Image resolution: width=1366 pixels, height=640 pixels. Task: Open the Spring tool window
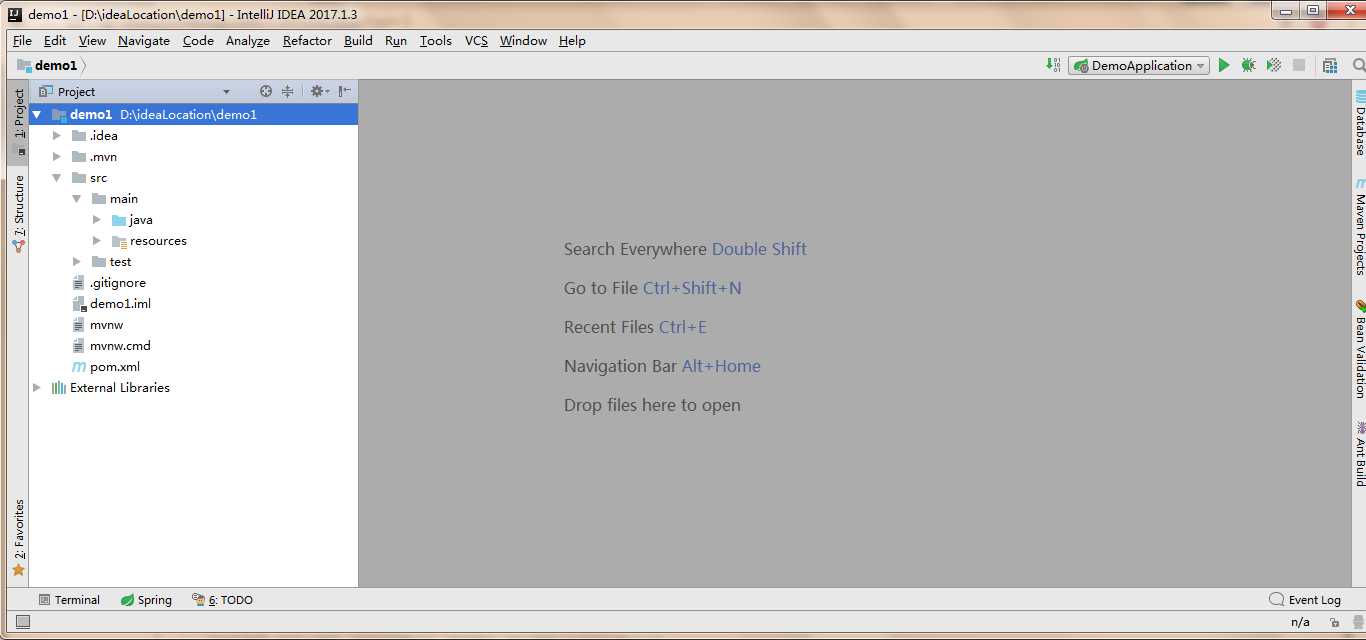pyautogui.click(x=146, y=600)
